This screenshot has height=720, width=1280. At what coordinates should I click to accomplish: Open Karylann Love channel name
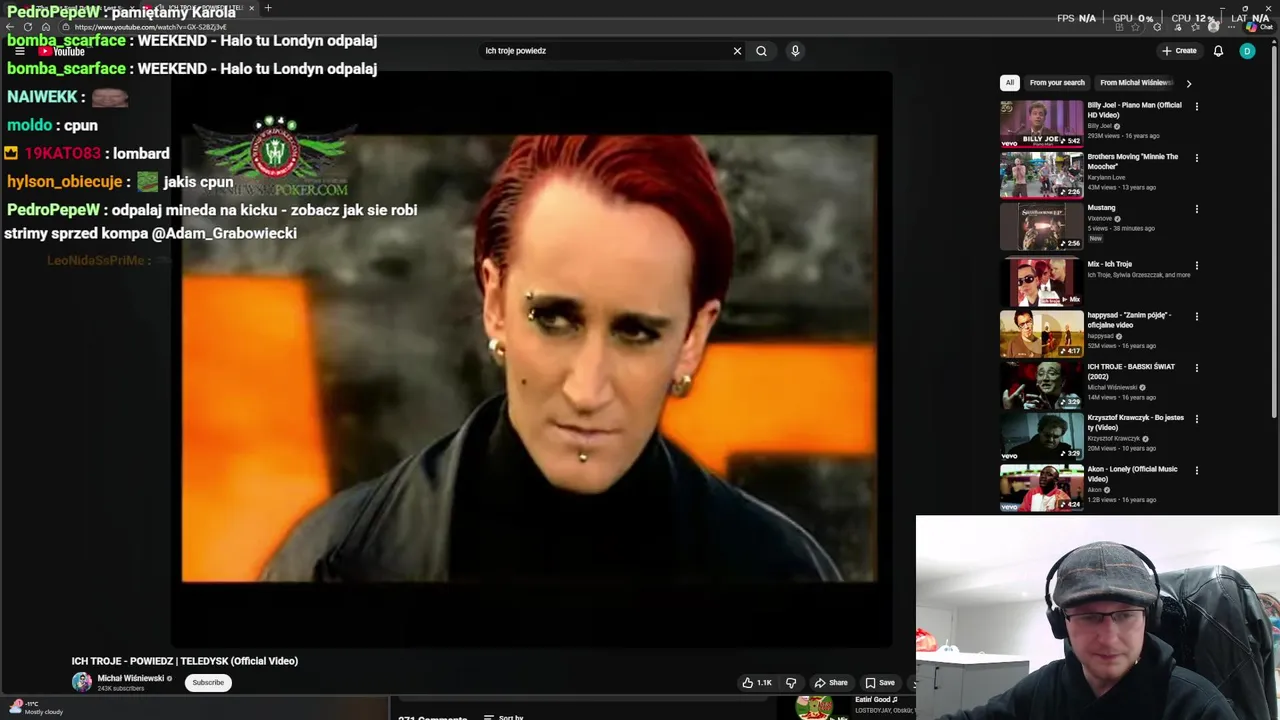(1106, 177)
